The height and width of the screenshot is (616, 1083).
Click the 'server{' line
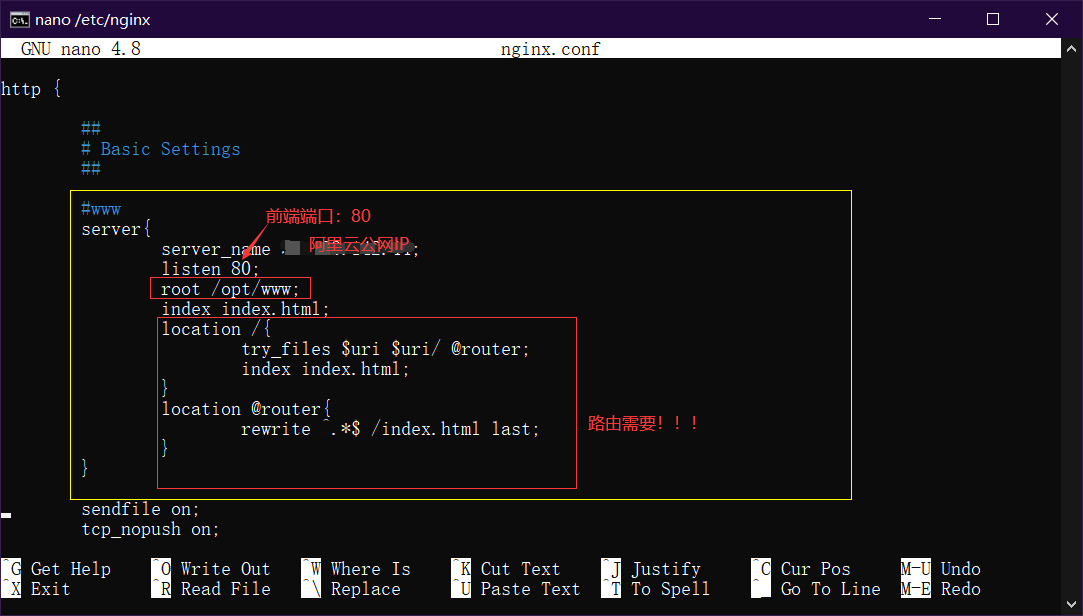click(116, 229)
